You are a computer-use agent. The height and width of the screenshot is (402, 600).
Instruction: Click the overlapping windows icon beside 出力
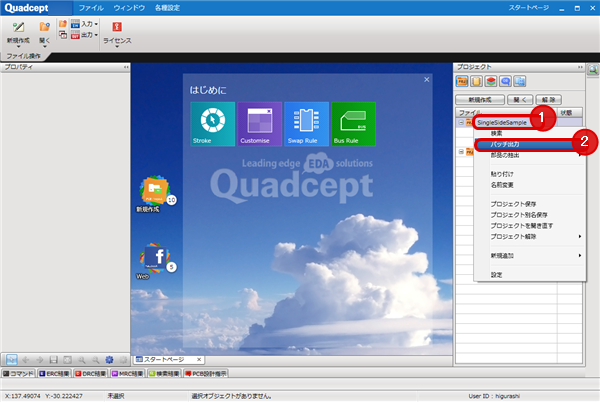(x=63, y=35)
